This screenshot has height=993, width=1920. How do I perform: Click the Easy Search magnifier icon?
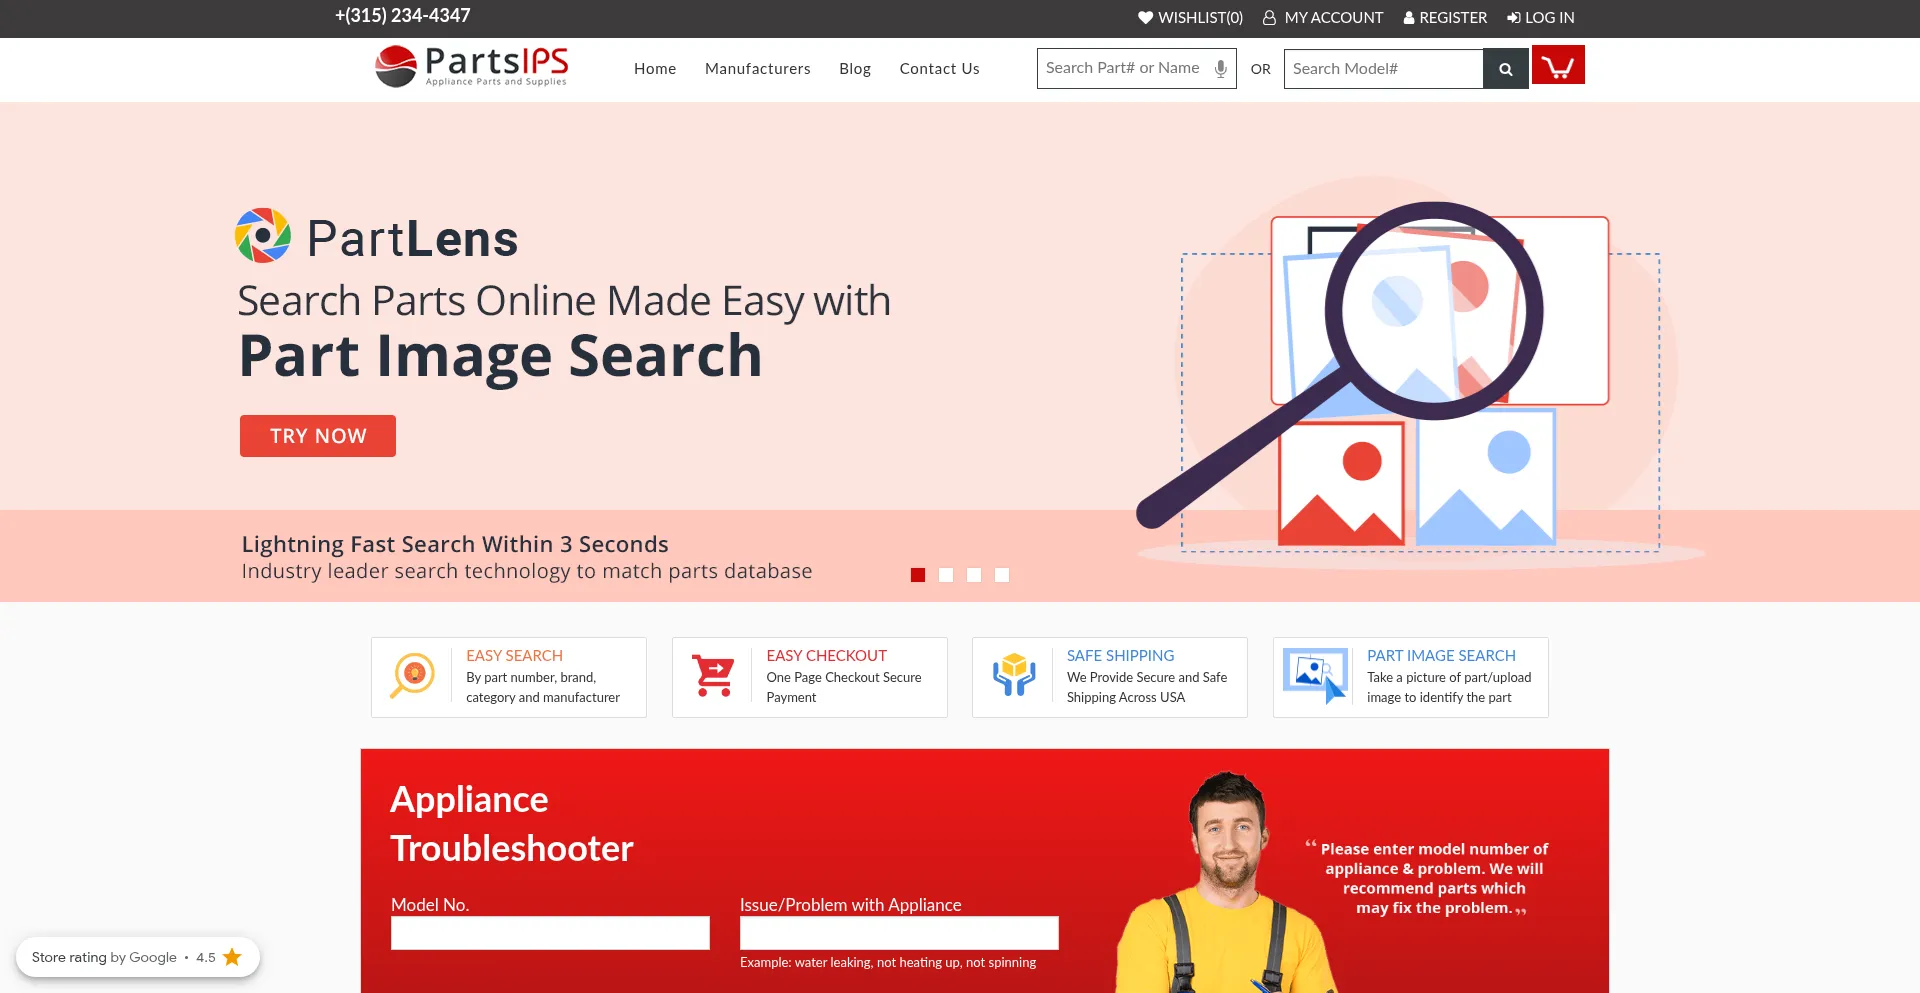(413, 676)
